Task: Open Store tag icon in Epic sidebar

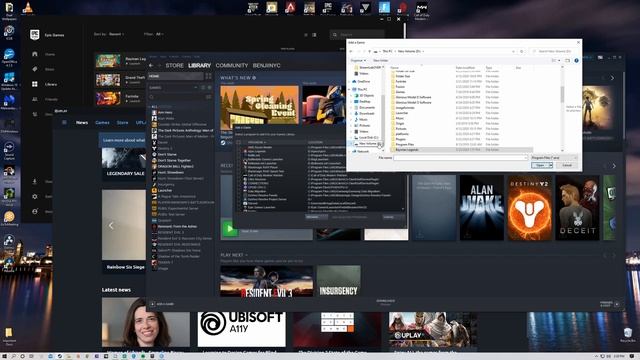Action: [x=35, y=69]
